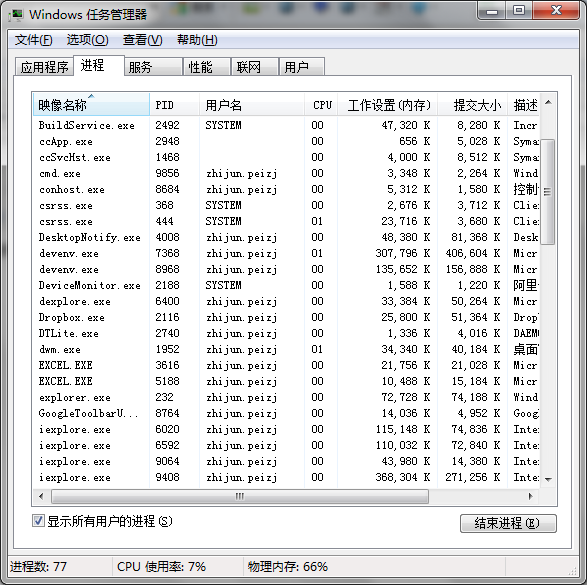Click the vertical scrollbar up arrow
This screenshot has height=585, width=587.
click(548, 102)
